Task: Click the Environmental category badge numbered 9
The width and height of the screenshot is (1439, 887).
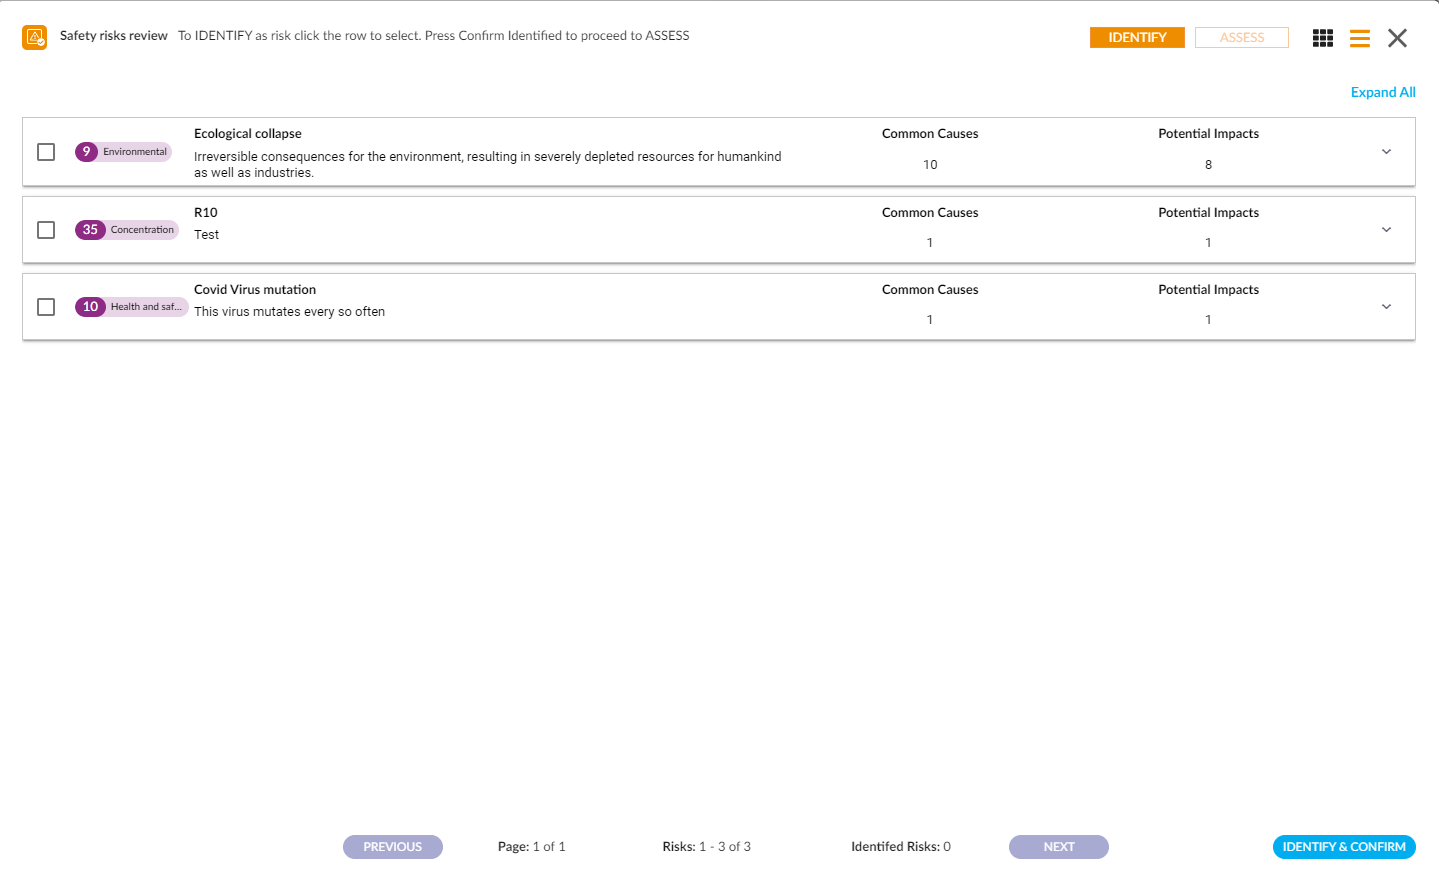Action: (123, 152)
